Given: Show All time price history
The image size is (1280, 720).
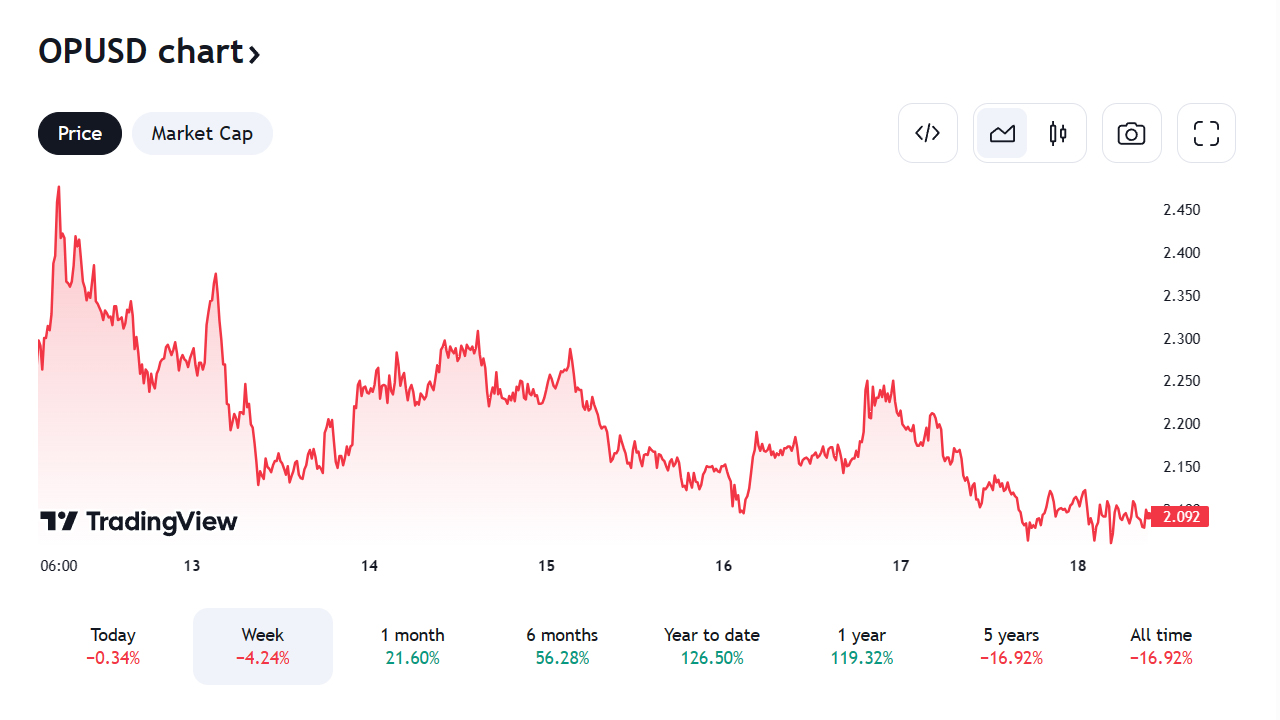Looking at the screenshot, I should (x=1161, y=646).
